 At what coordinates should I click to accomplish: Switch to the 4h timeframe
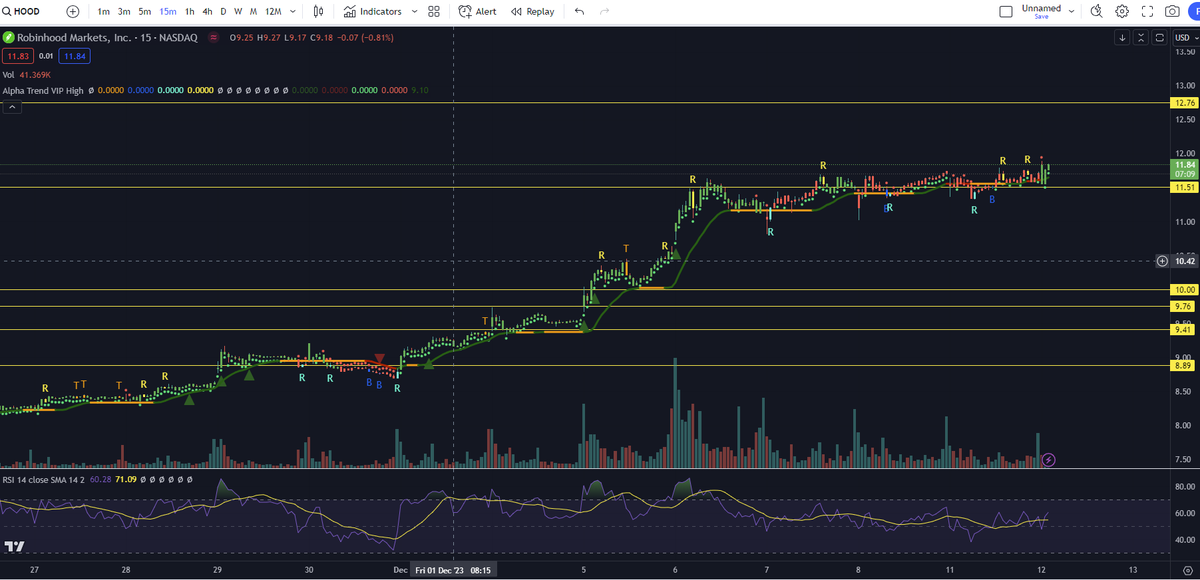point(207,11)
